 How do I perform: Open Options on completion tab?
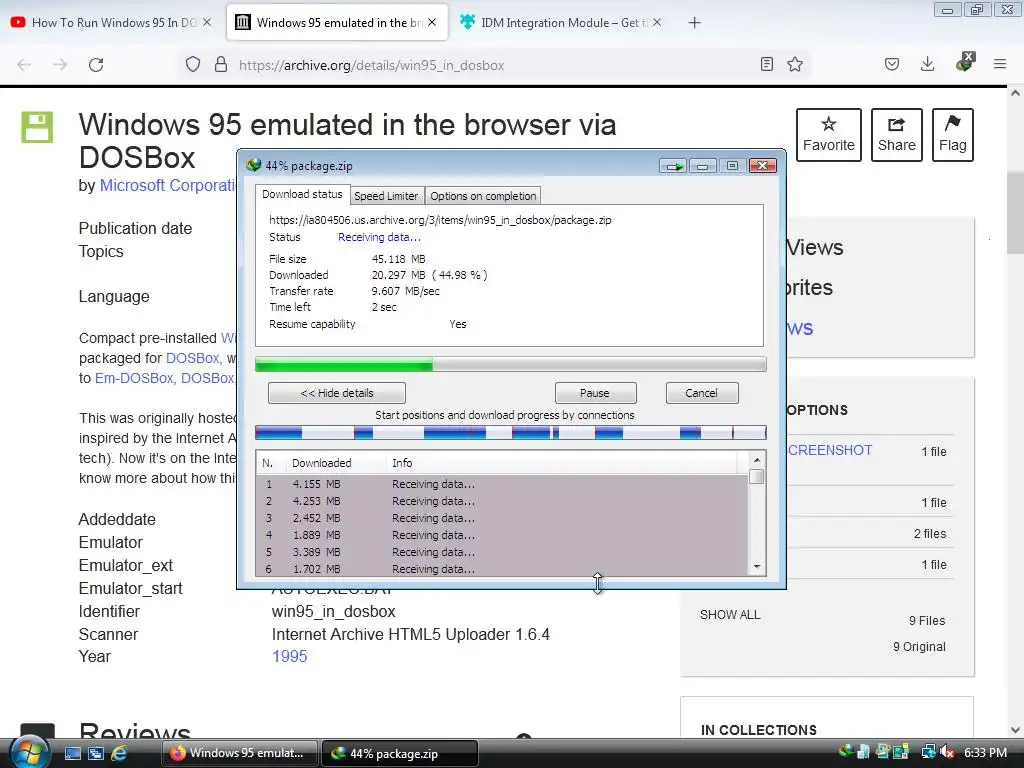click(x=483, y=196)
